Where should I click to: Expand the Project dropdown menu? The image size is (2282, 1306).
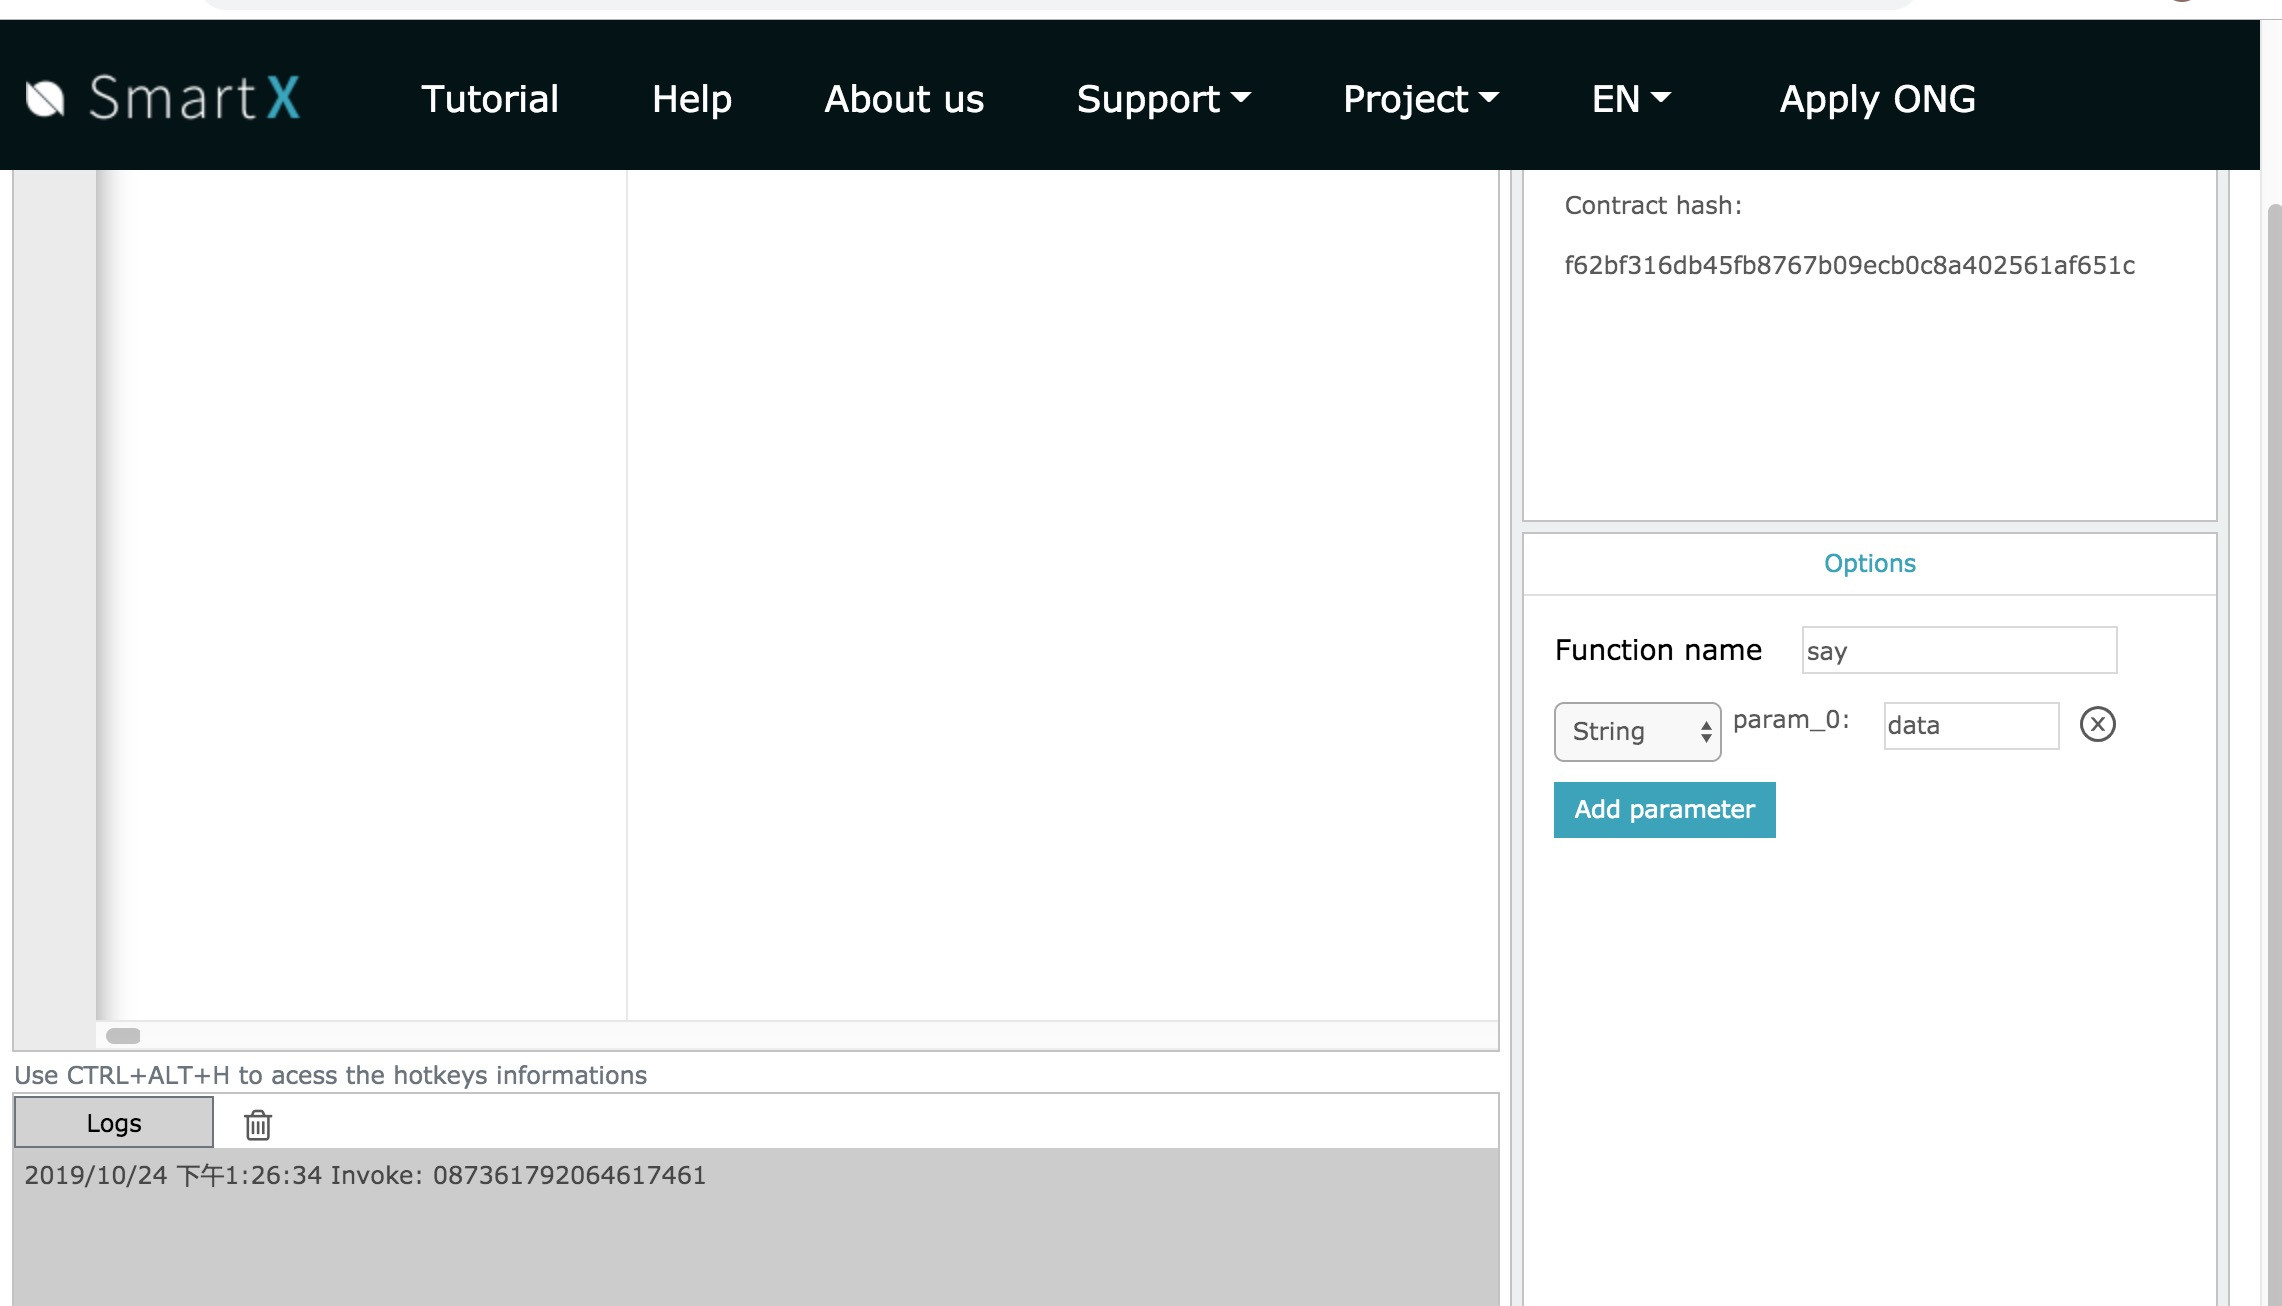coord(1420,99)
